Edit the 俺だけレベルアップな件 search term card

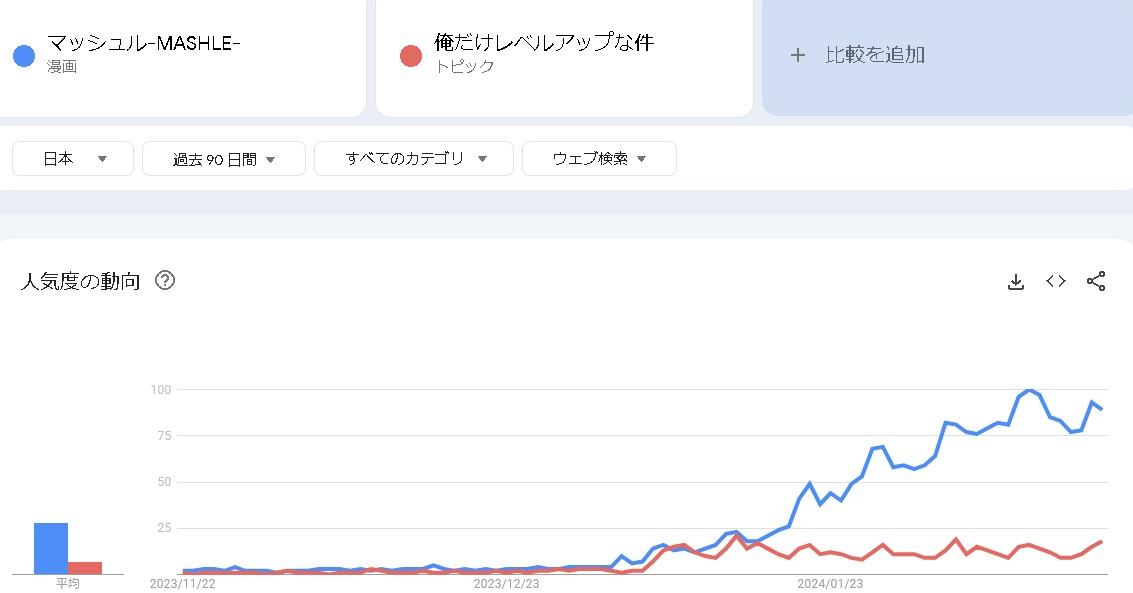[x=564, y=56]
